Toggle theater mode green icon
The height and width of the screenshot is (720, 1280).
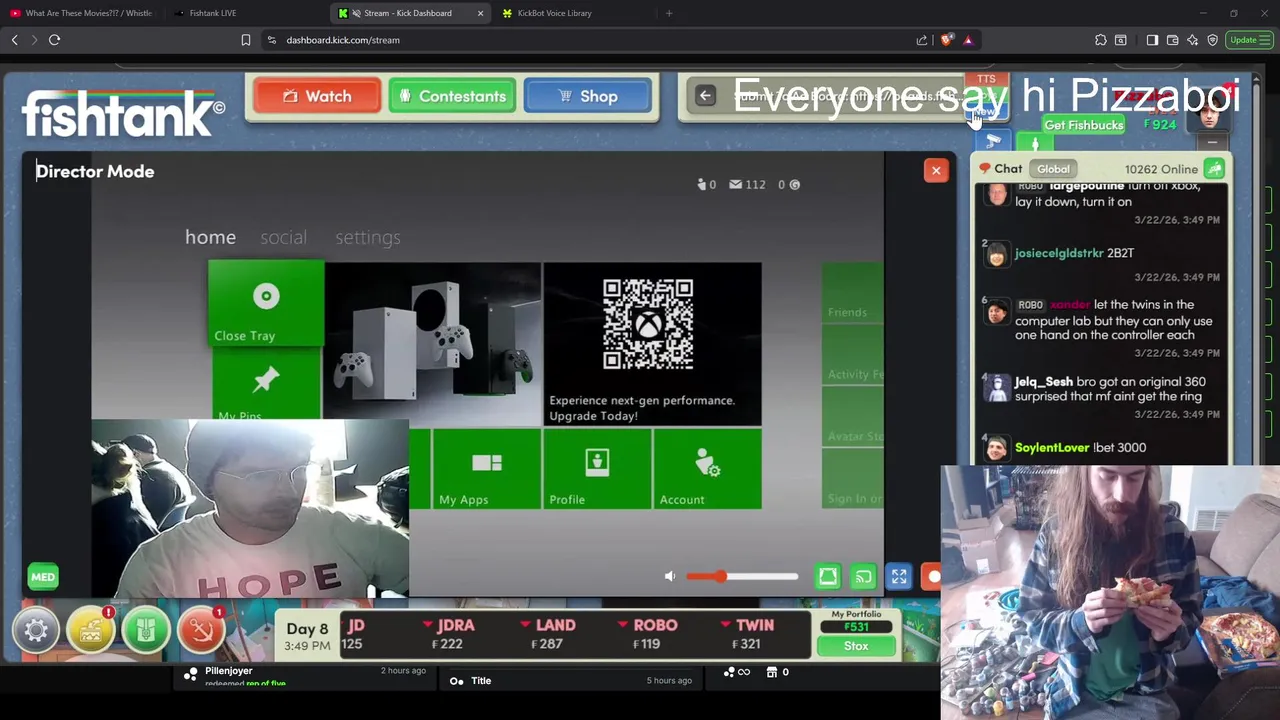[x=828, y=577]
